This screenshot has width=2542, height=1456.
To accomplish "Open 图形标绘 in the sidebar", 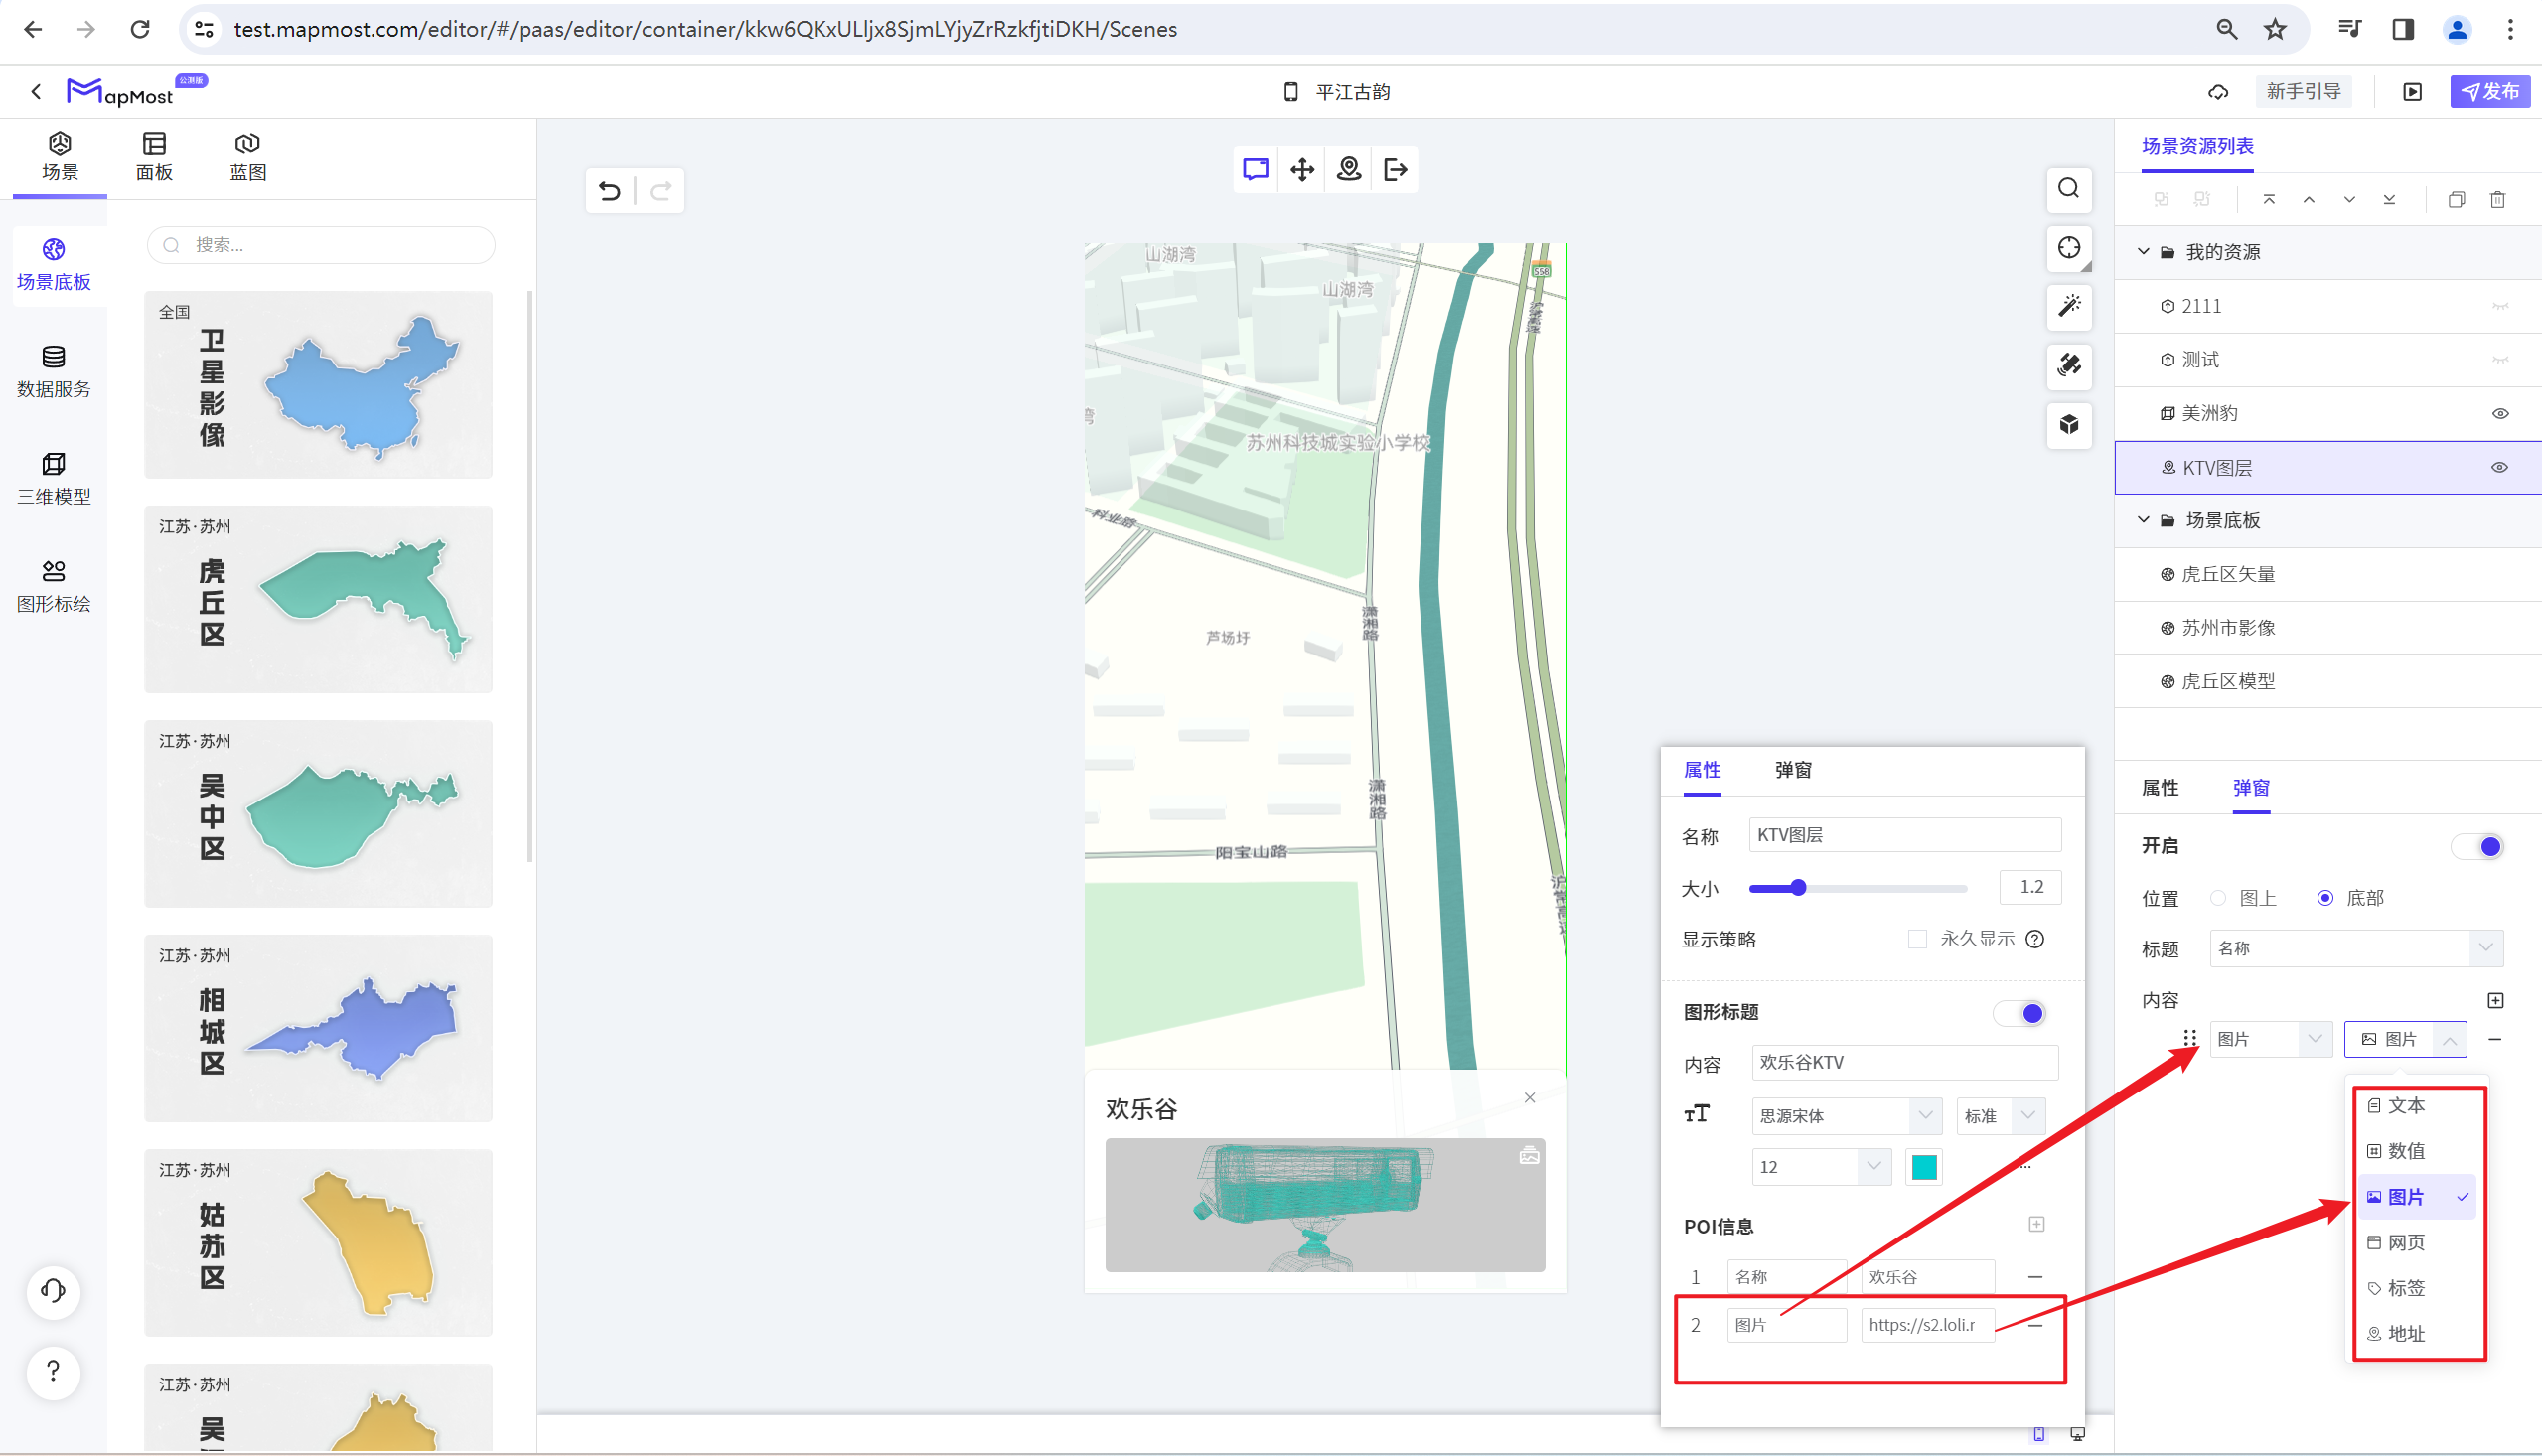I will point(54,587).
